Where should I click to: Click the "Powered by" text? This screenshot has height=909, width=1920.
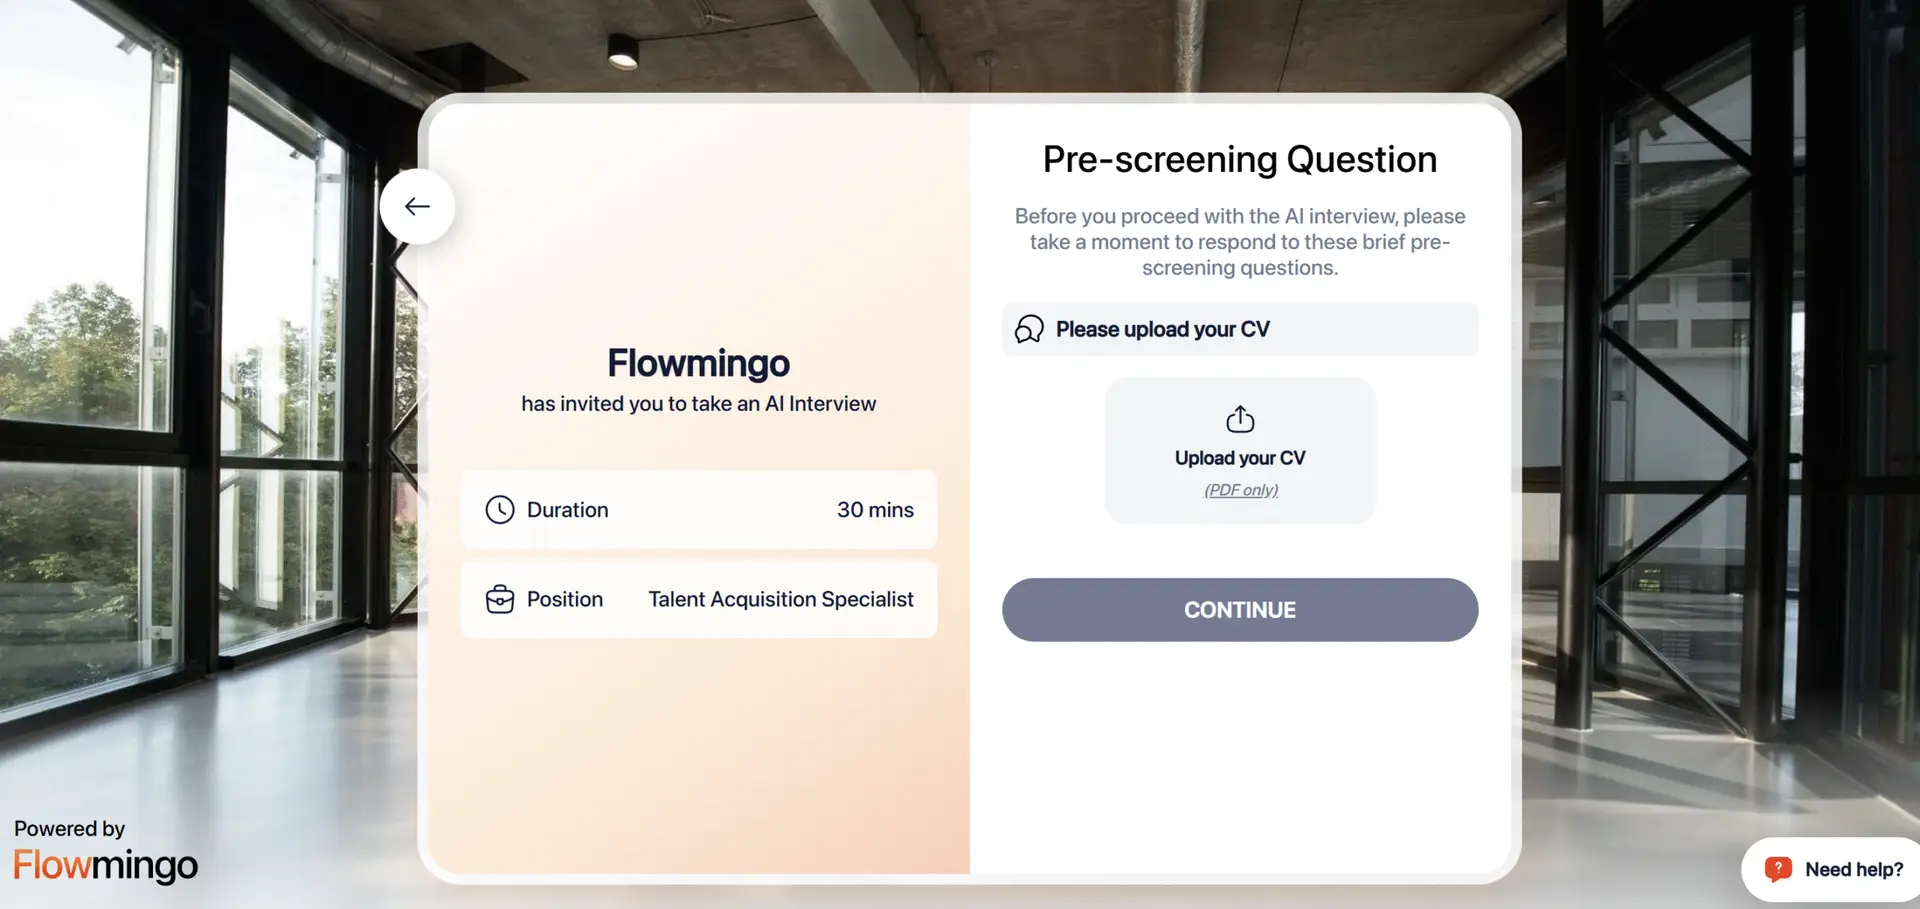pyautogui.click(x=69, y=829)
